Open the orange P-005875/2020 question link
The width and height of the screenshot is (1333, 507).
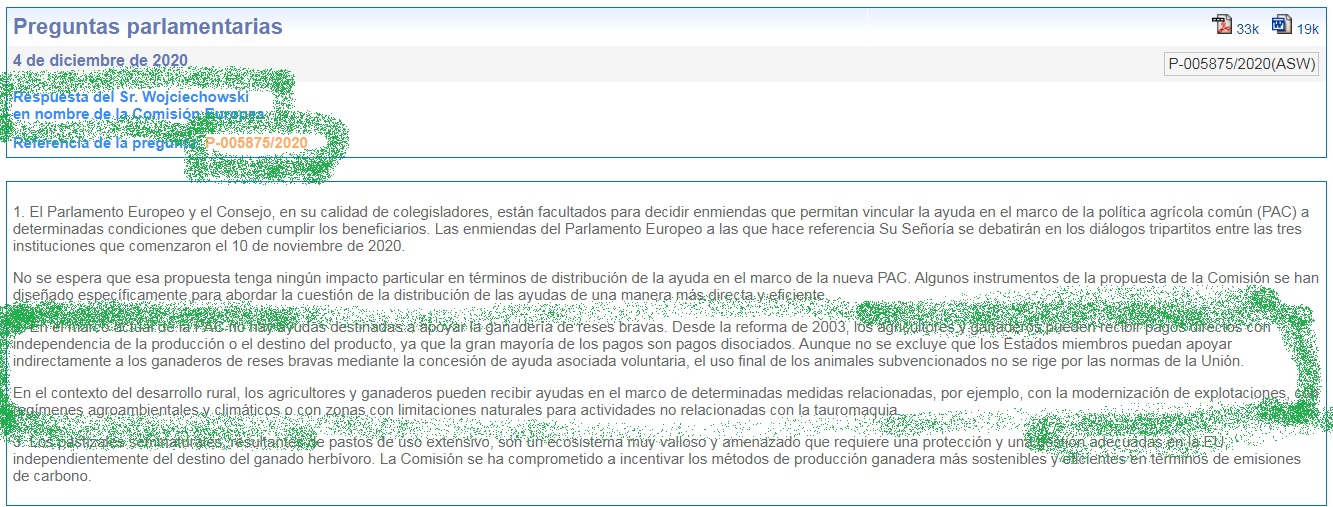click(x=256, y=143)
